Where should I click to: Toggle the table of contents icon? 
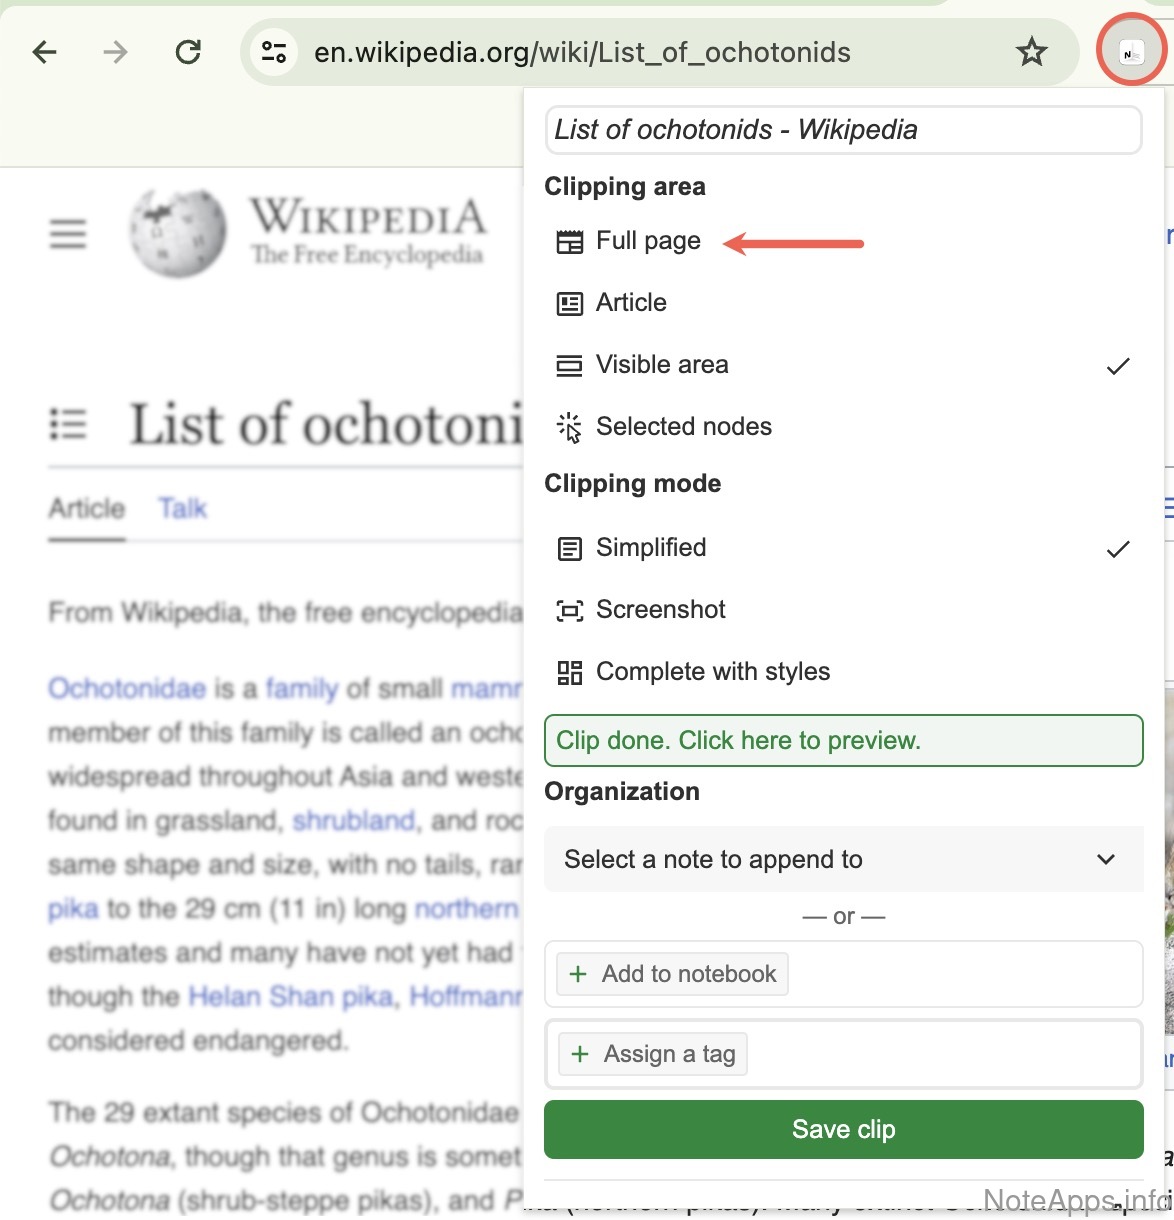pos(68,424)
